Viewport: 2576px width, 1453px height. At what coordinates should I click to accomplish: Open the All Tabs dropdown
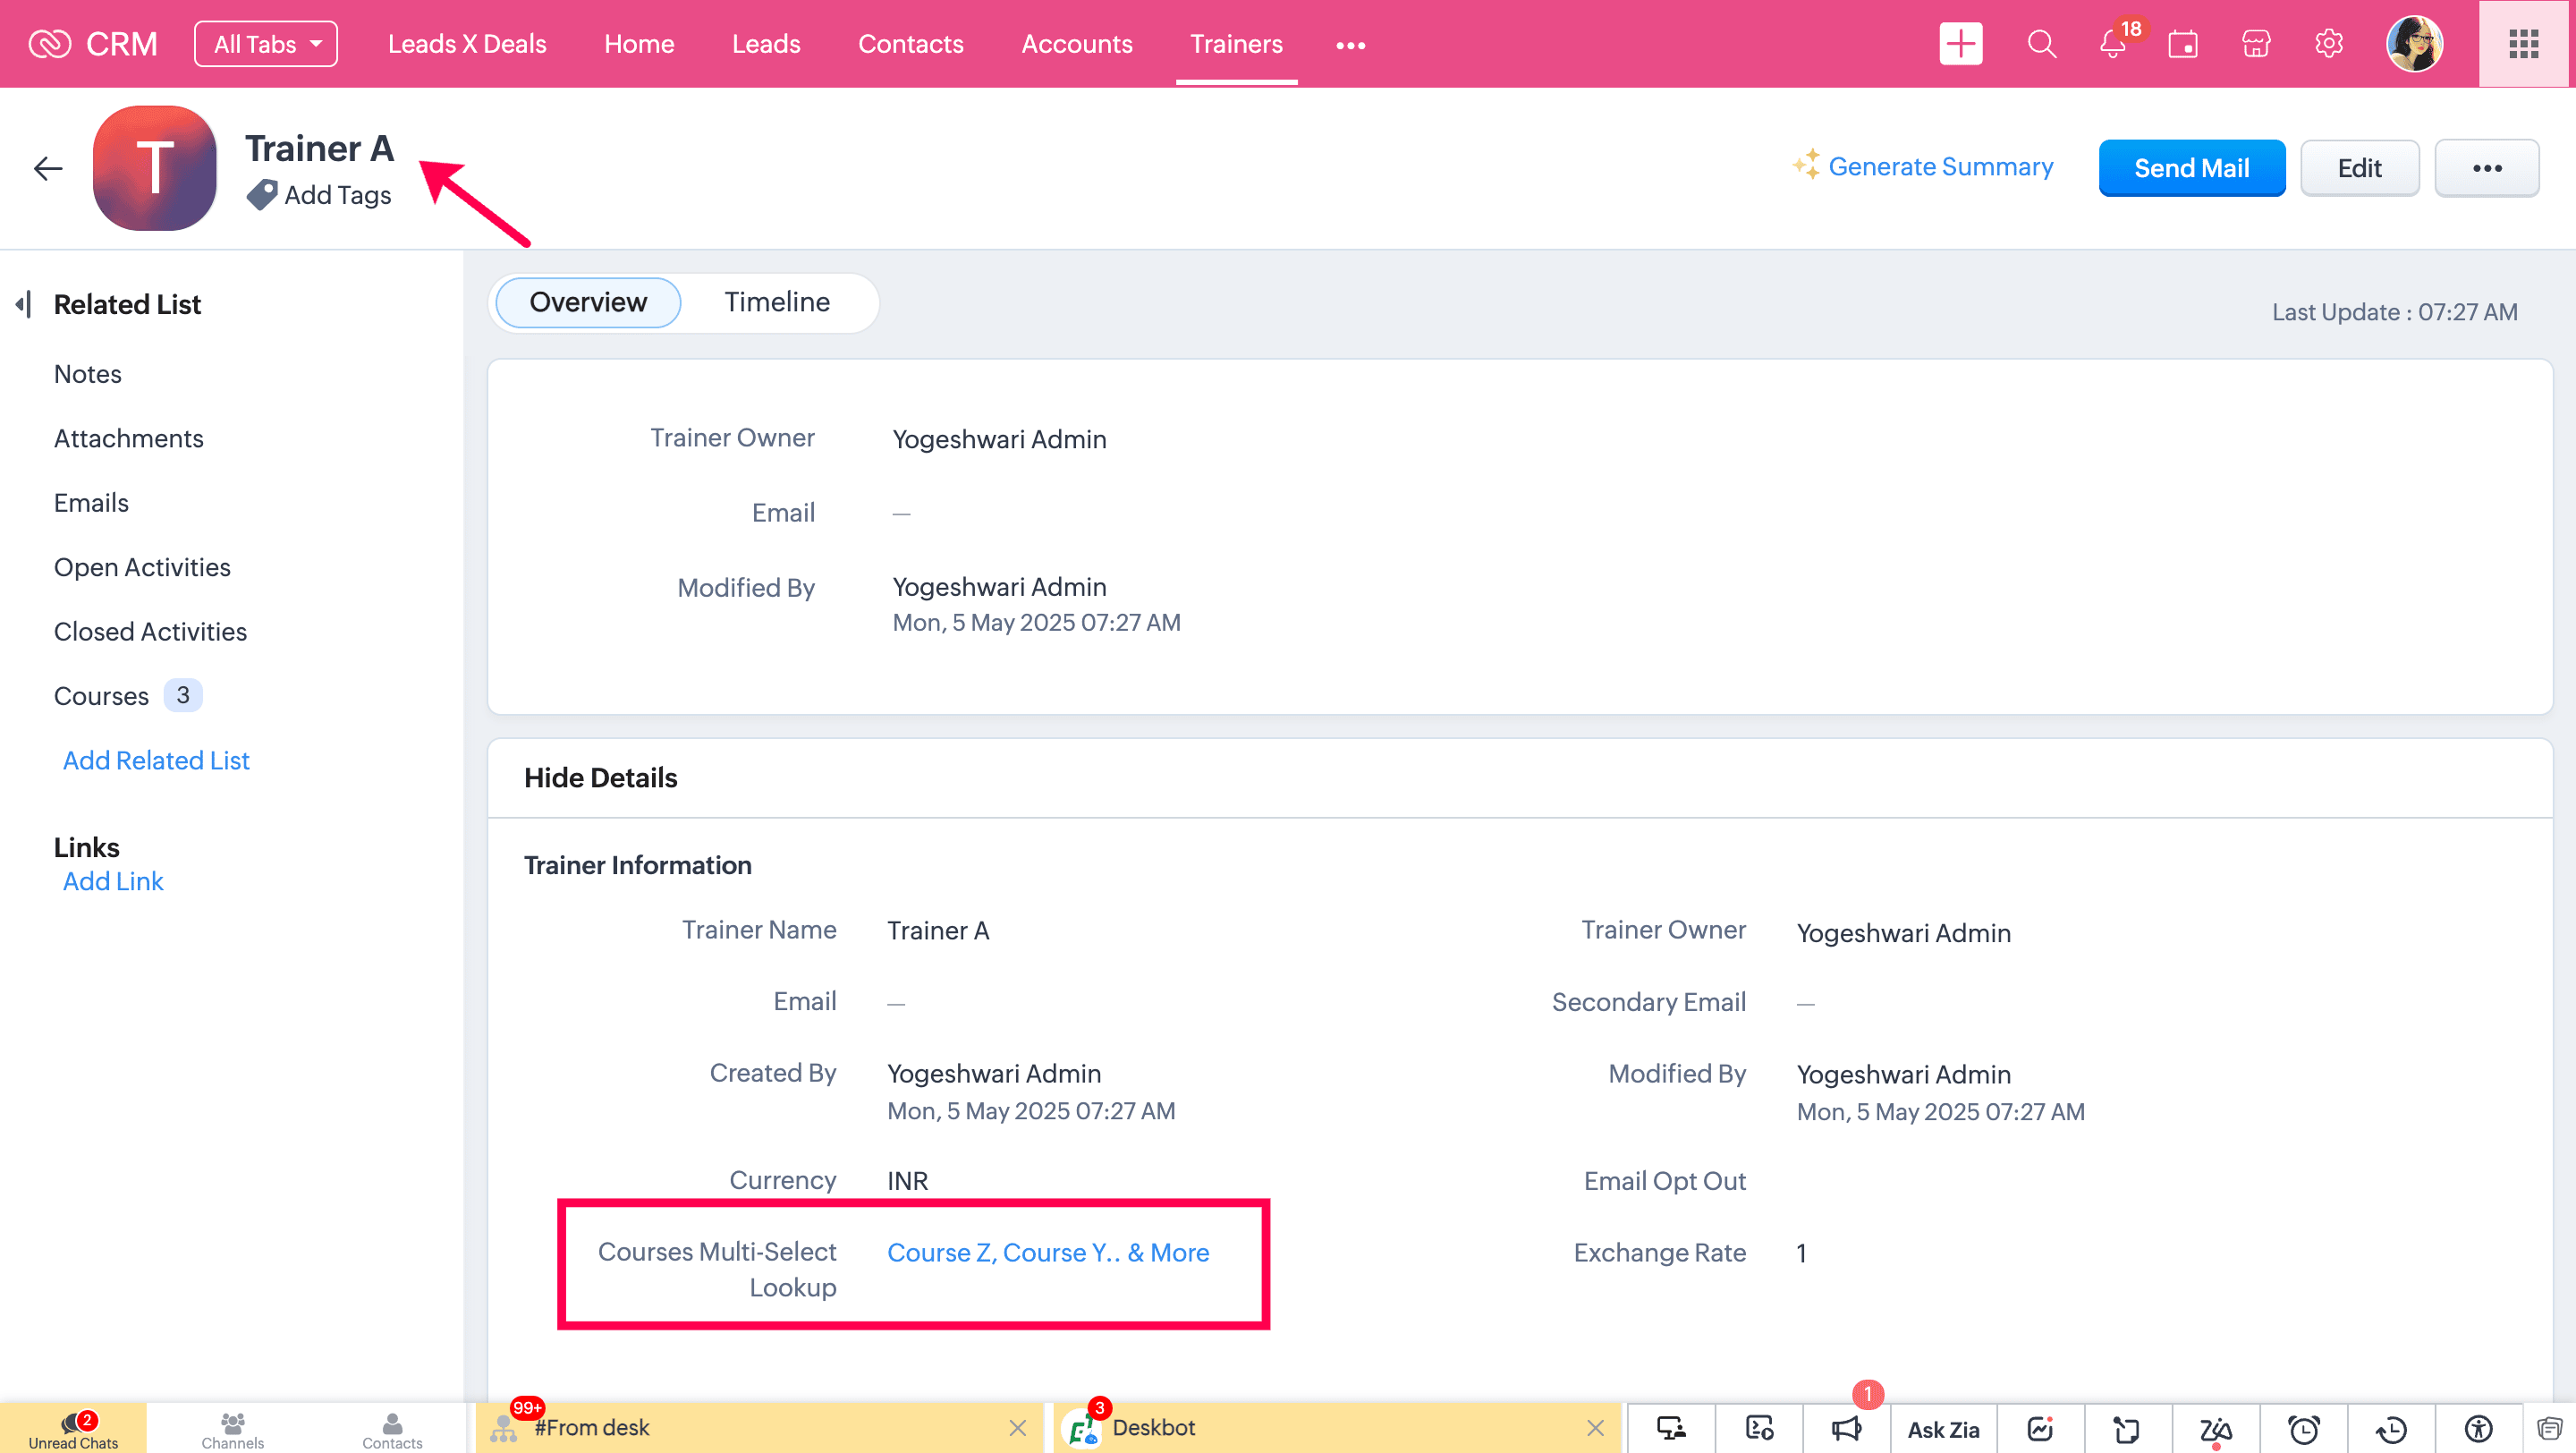click(266, 44)
